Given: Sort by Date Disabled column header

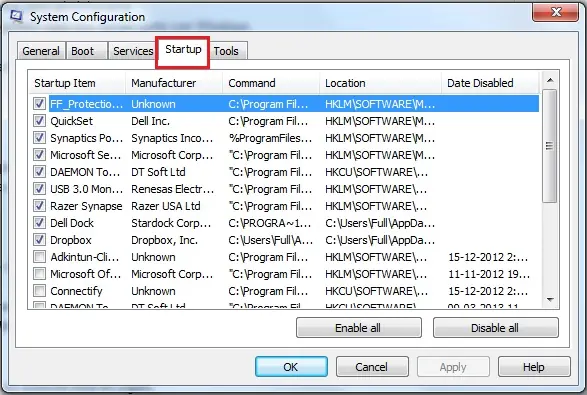Looking at the screenshot, I should pyautogui.click(x=490, y=83).
